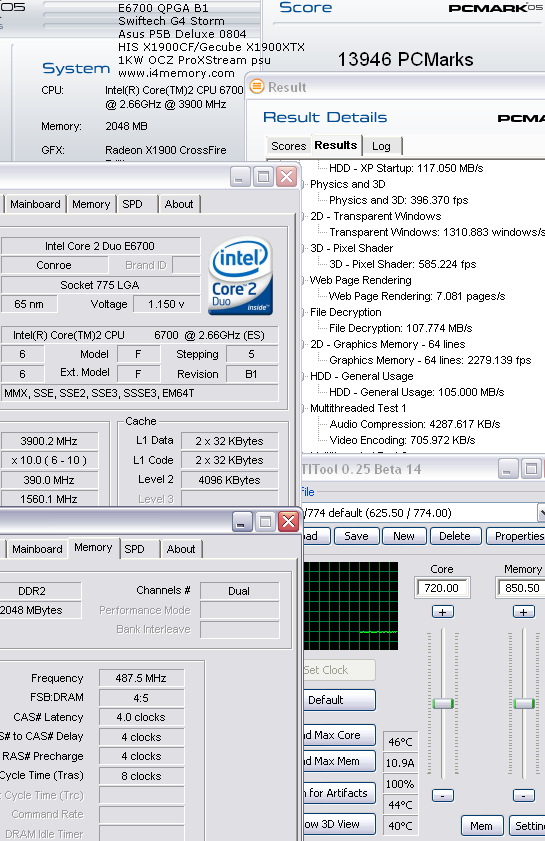Collapse the Multithreaded Test 1 node
545x841 pixels.
click(x=304, y=408)
